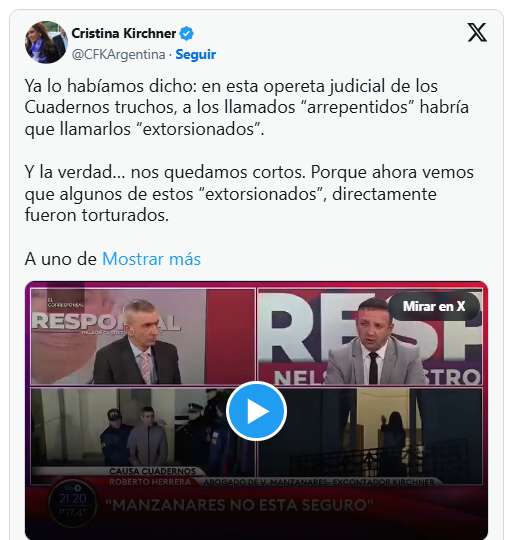Click the paragraph starting 'Y la verdad'

(249, 194)
